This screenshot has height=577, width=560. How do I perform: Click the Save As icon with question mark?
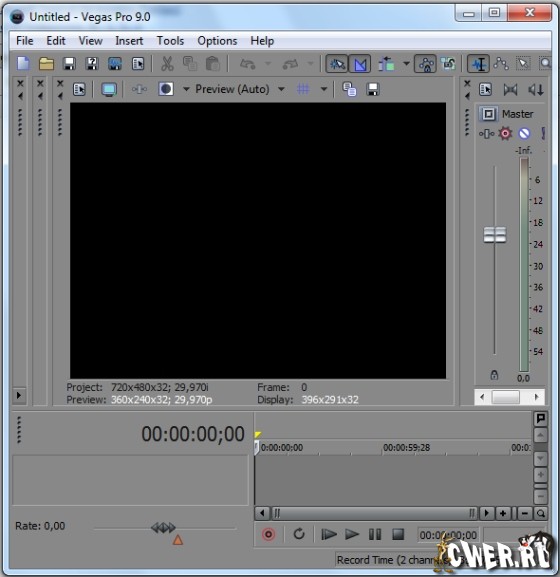tap(92, 64)
